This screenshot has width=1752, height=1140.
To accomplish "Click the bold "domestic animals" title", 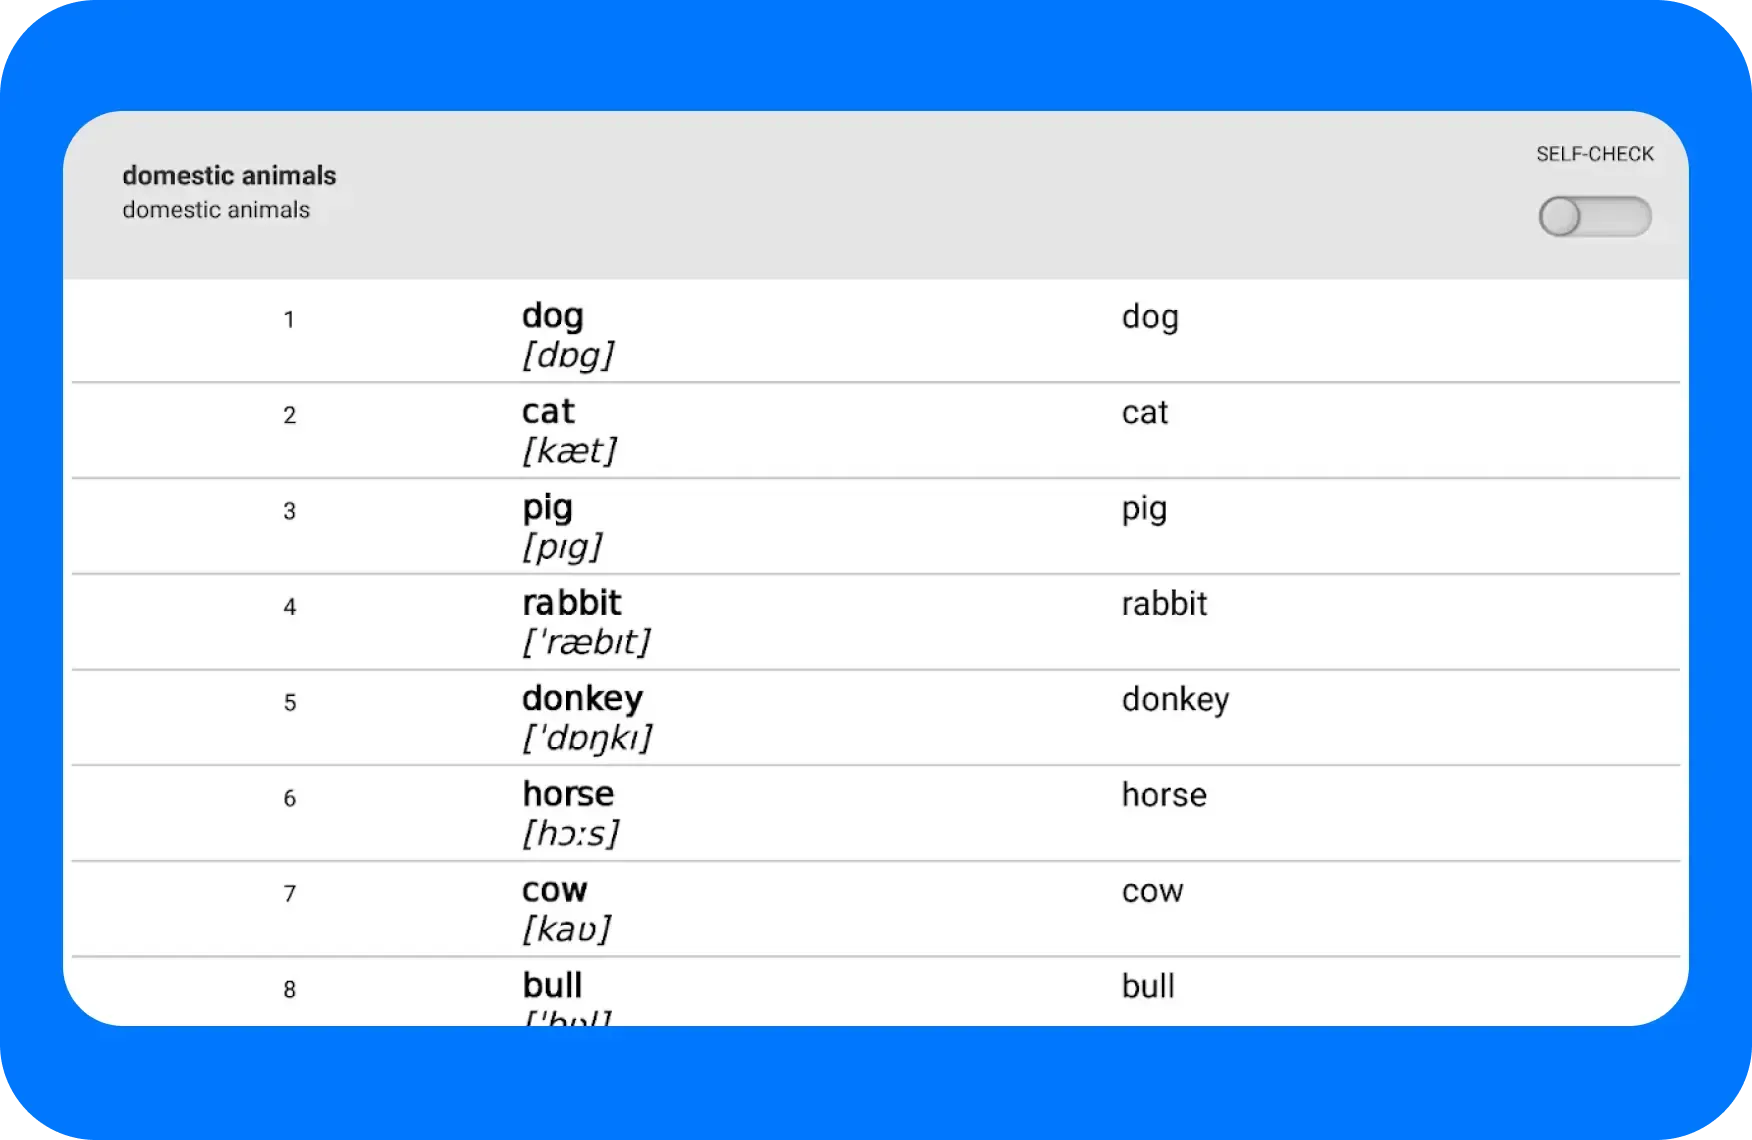I will 229,176.
